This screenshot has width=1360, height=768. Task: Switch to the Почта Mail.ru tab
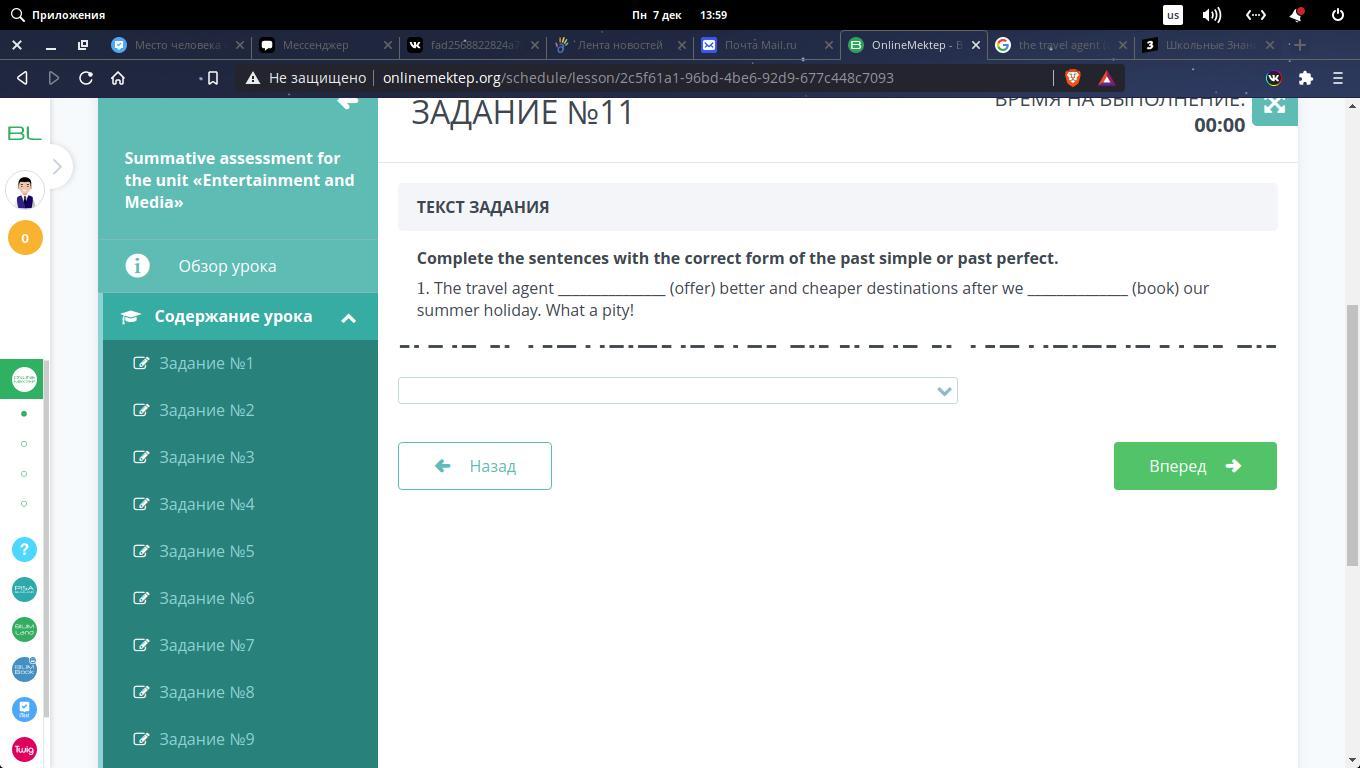coord(760,45)
